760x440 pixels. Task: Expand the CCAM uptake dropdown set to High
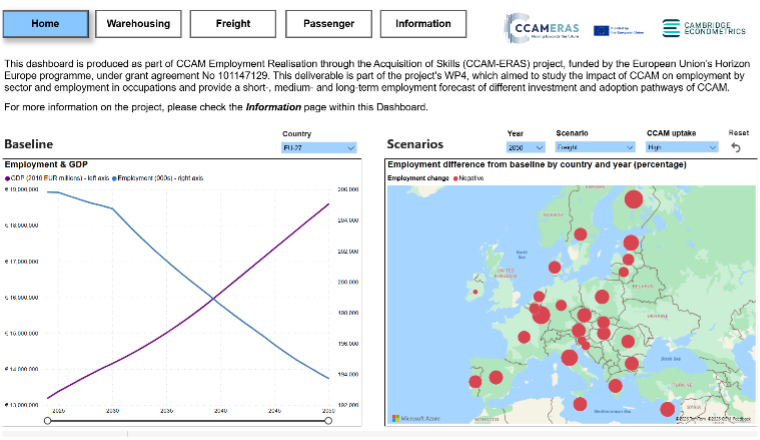pos(682,147)
